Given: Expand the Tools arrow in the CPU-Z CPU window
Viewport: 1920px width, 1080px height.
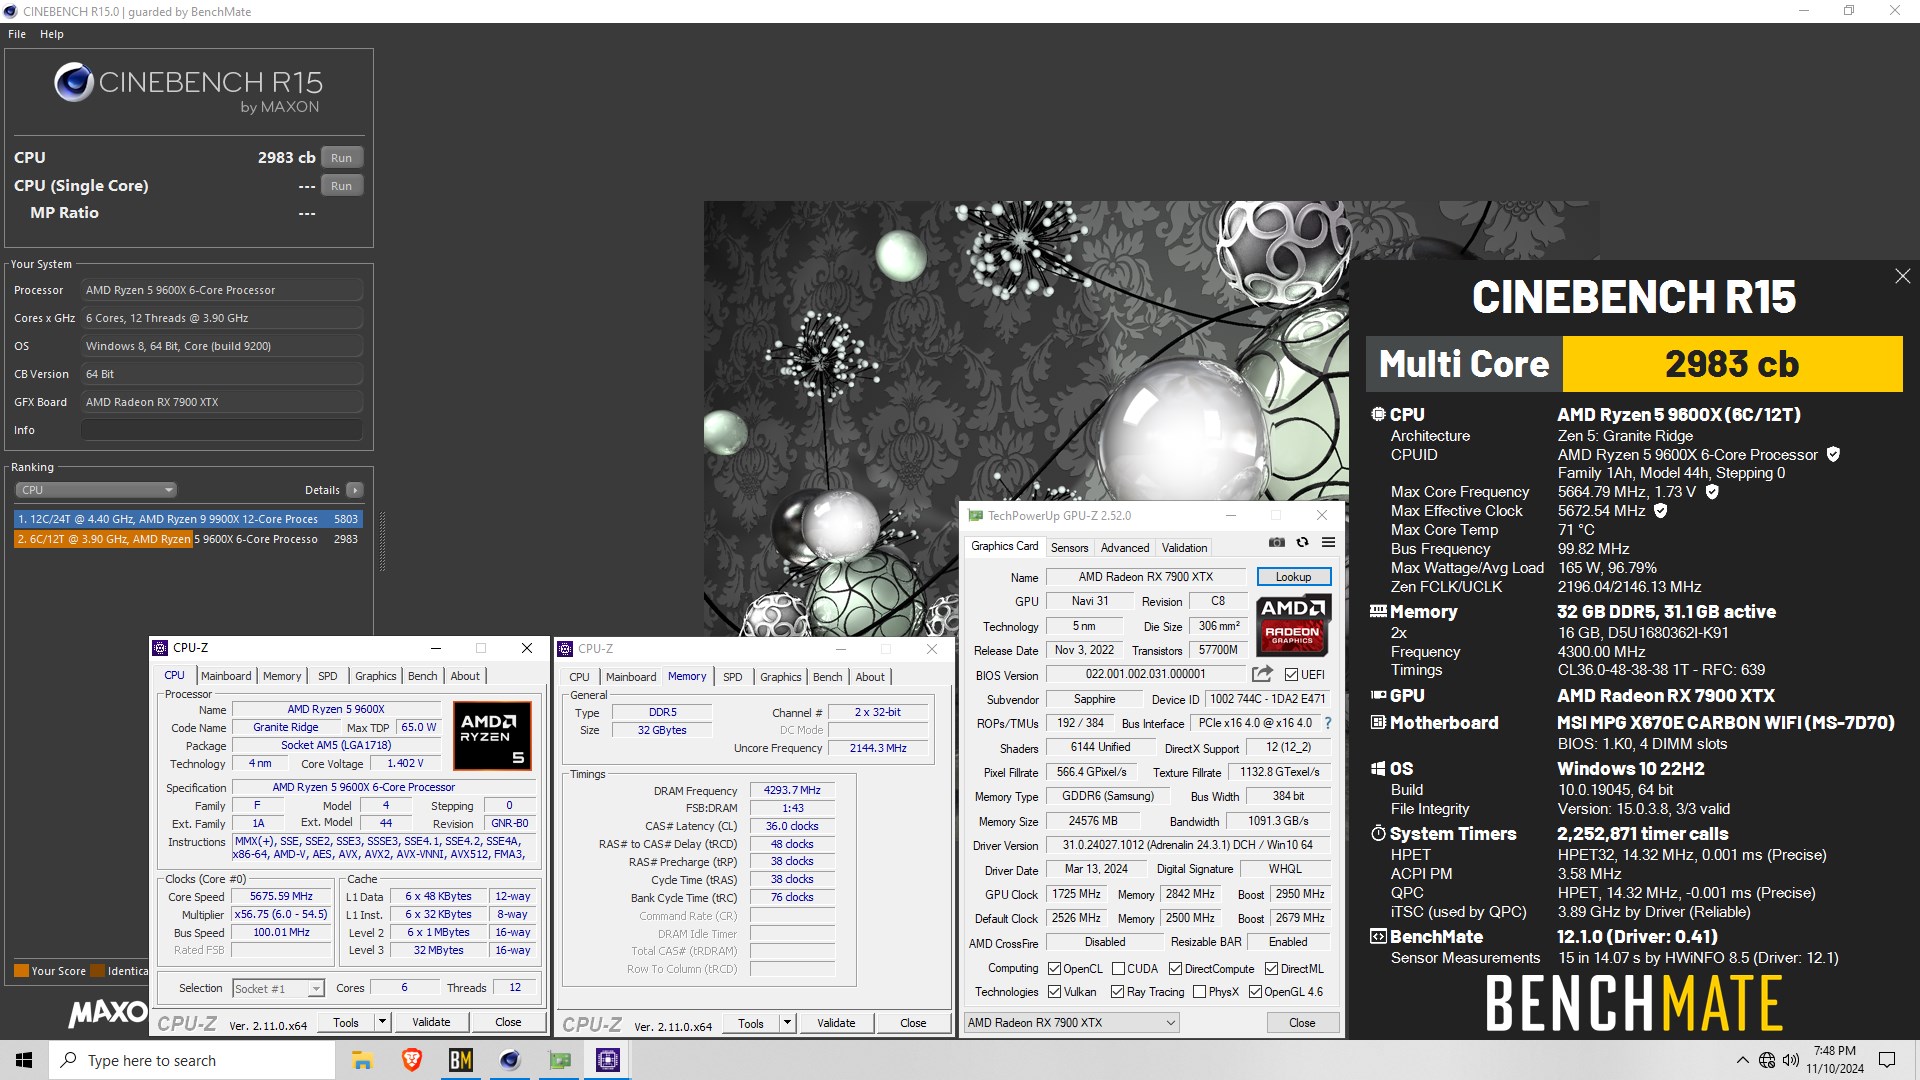Looking at the screenshot, I should (382, 1022).
